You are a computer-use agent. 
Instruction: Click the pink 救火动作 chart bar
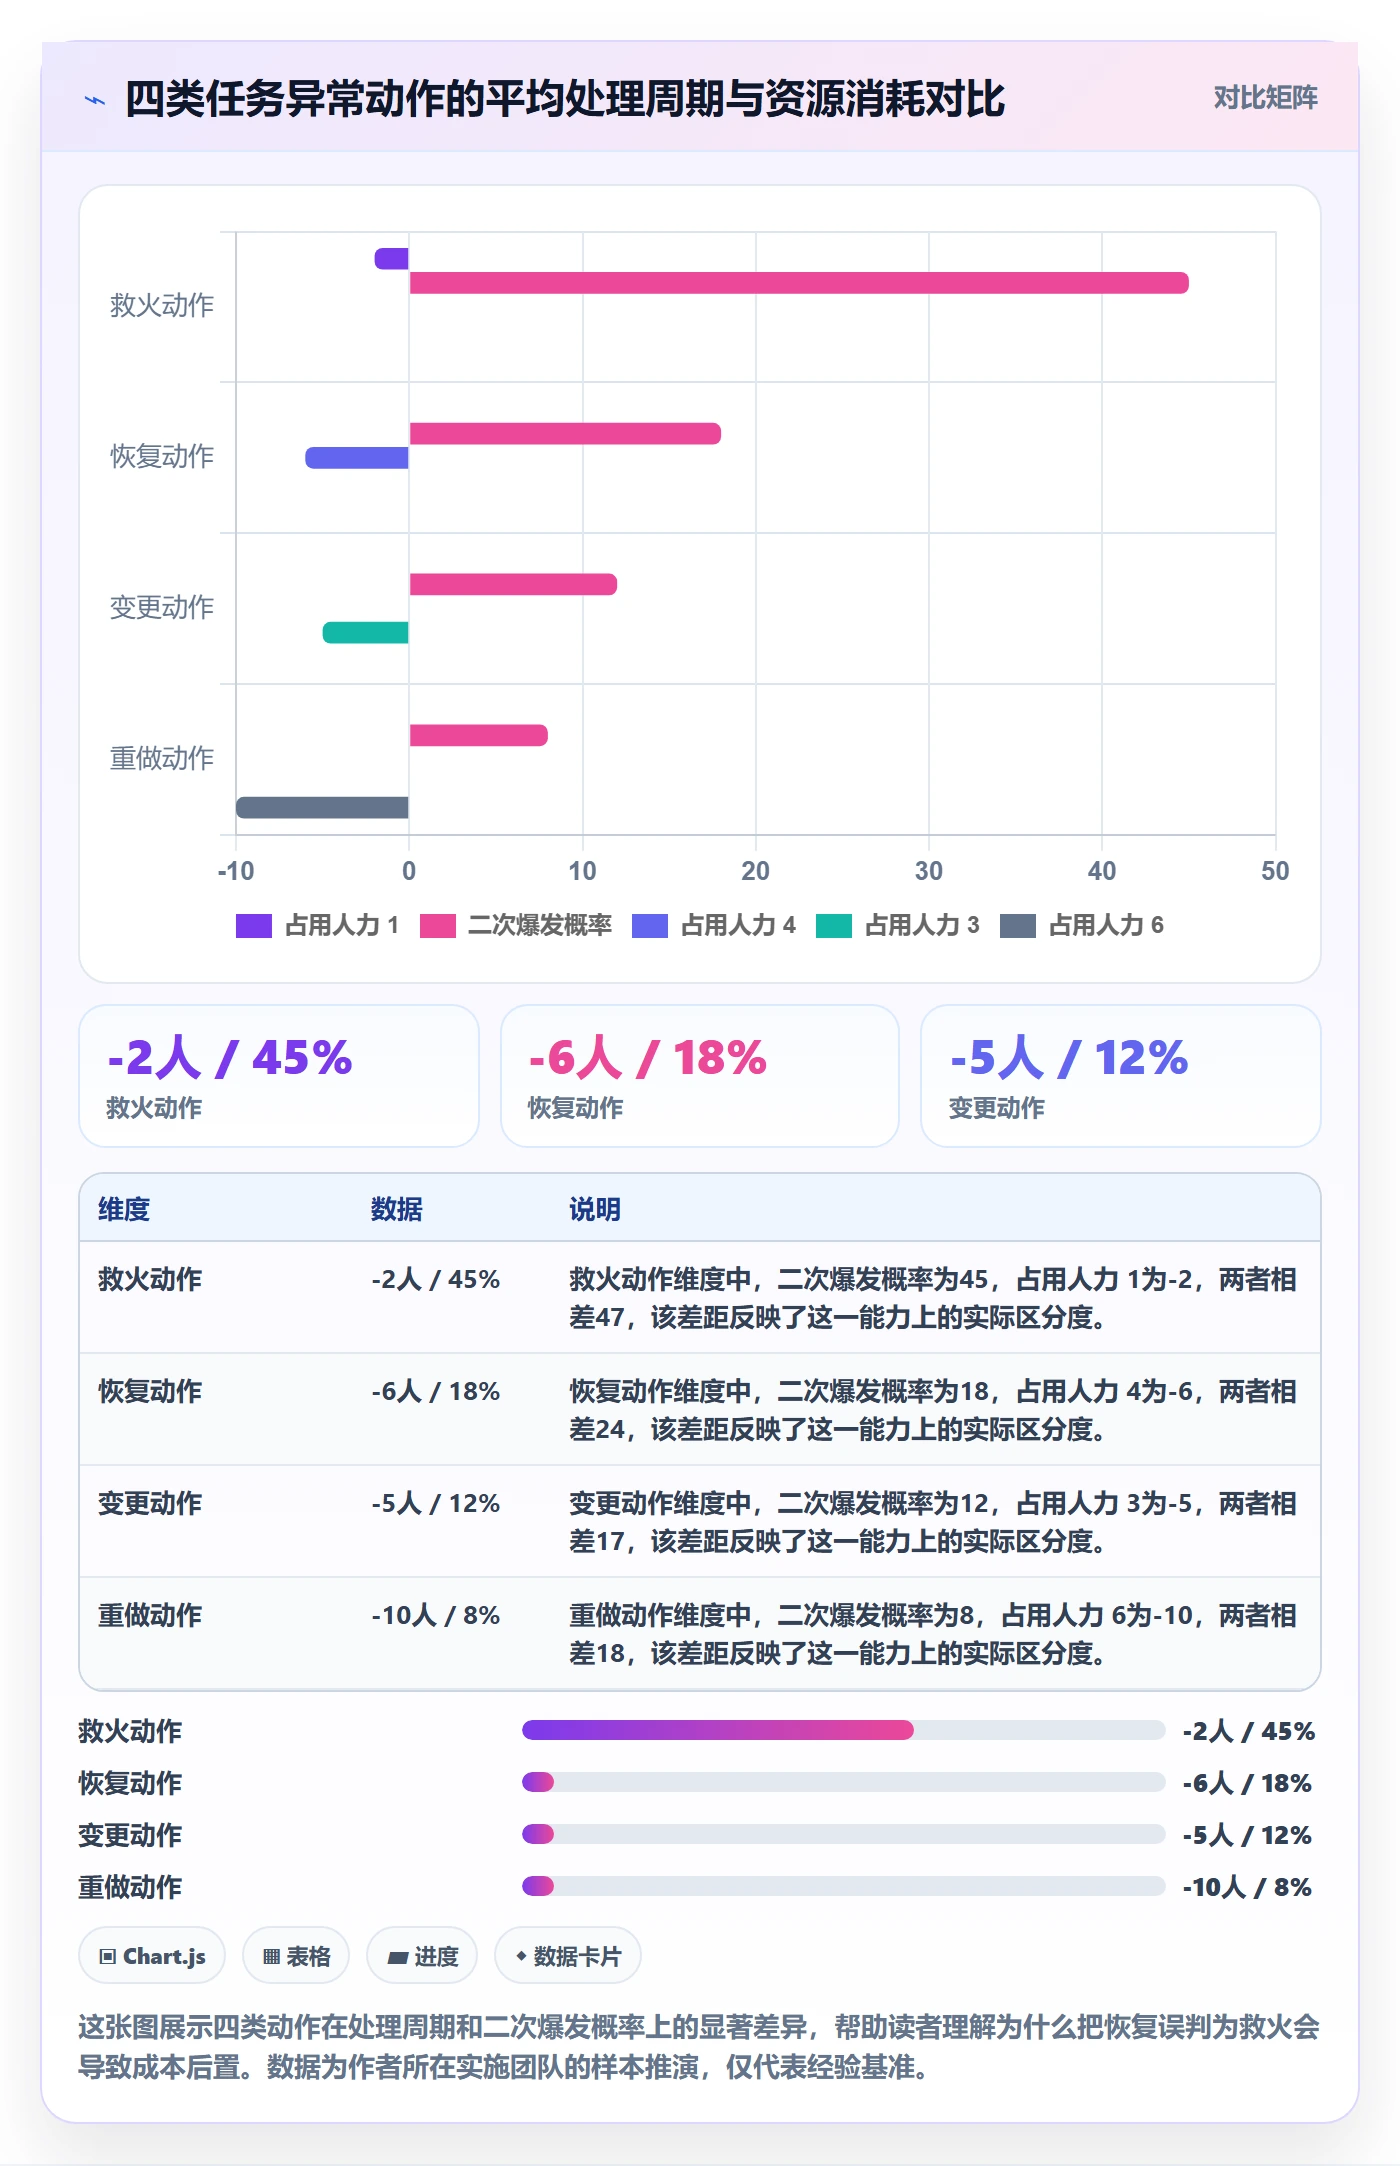(x=799, y=283)
